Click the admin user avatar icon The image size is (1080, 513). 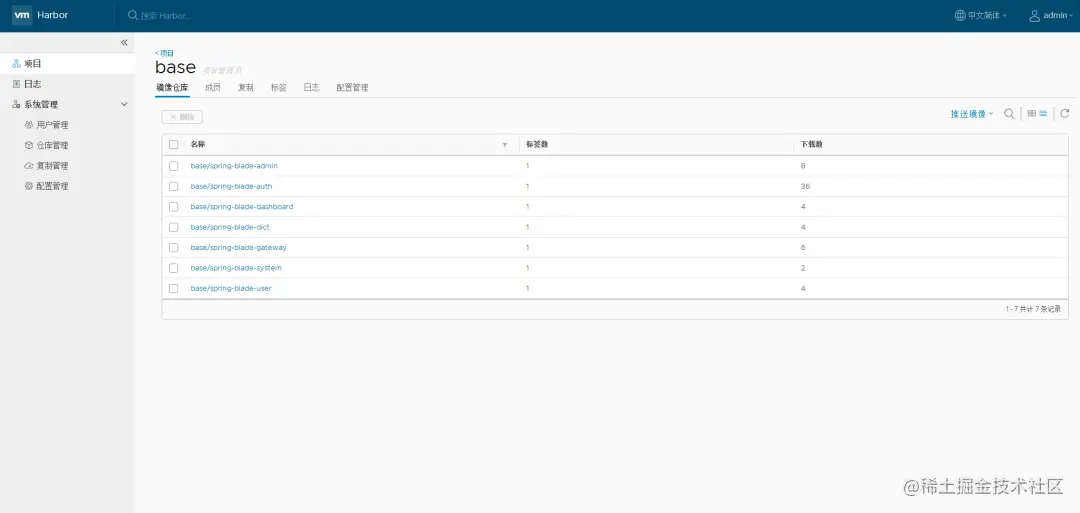(1035, 15)
